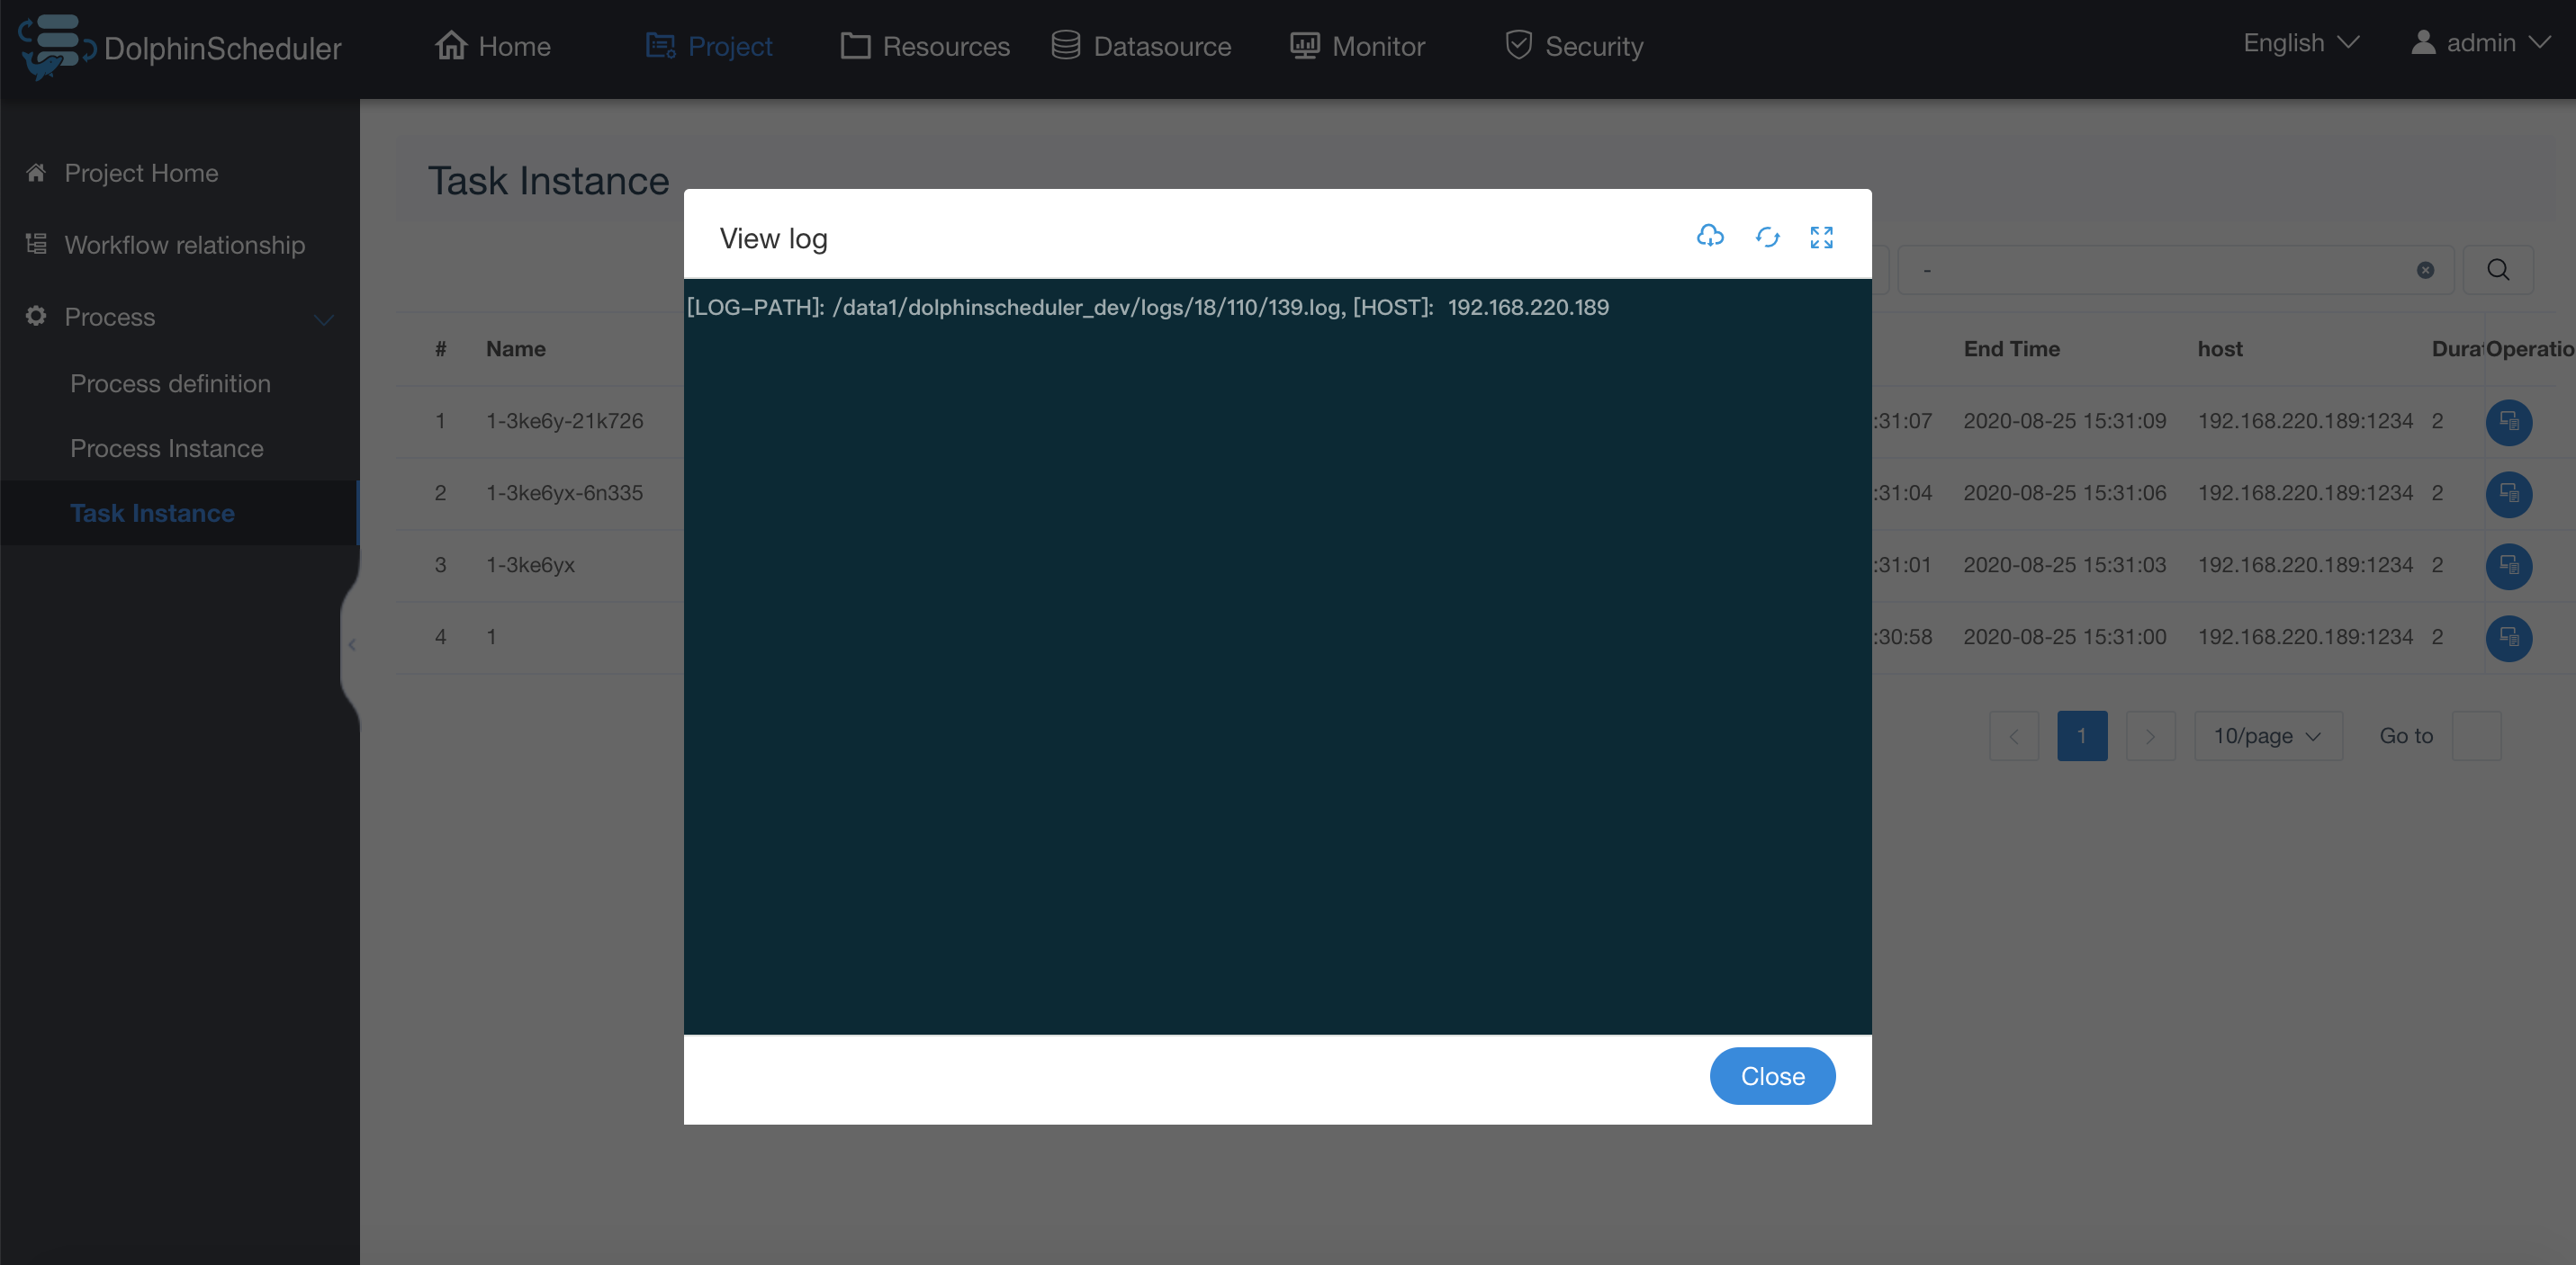Click the search magnifier icon

[2497, 270]
